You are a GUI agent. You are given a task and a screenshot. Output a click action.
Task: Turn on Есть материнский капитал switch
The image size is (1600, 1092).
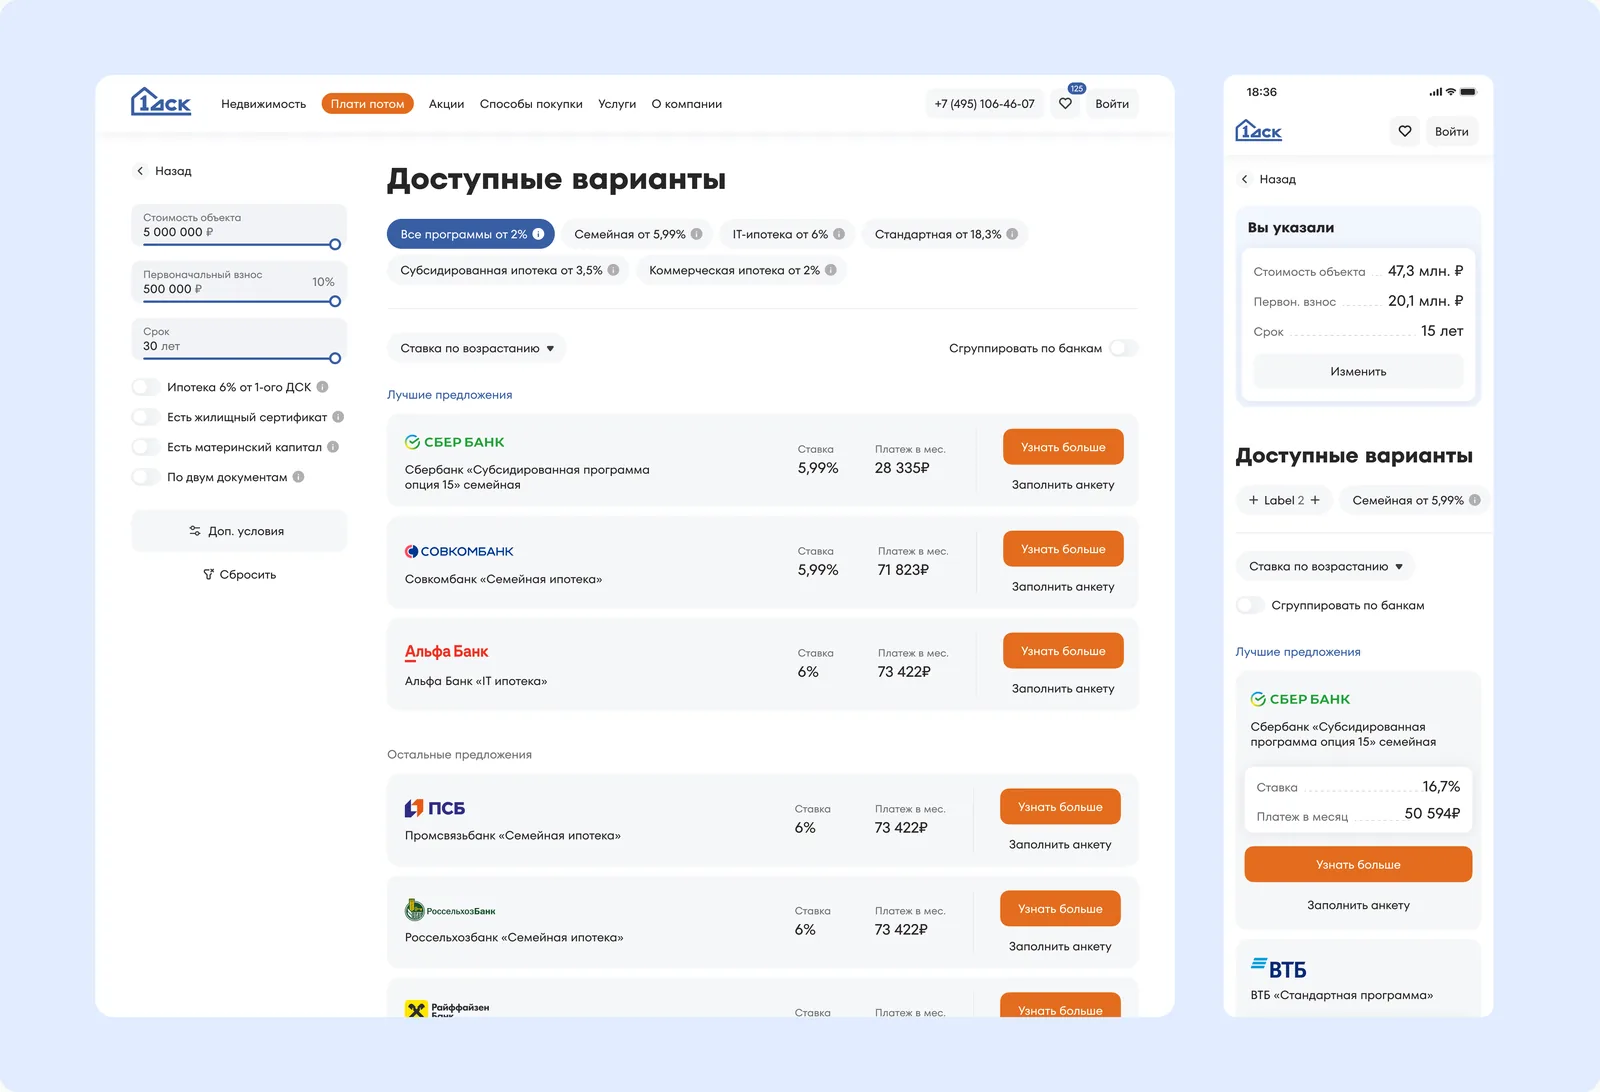click(x=144, y=447)
